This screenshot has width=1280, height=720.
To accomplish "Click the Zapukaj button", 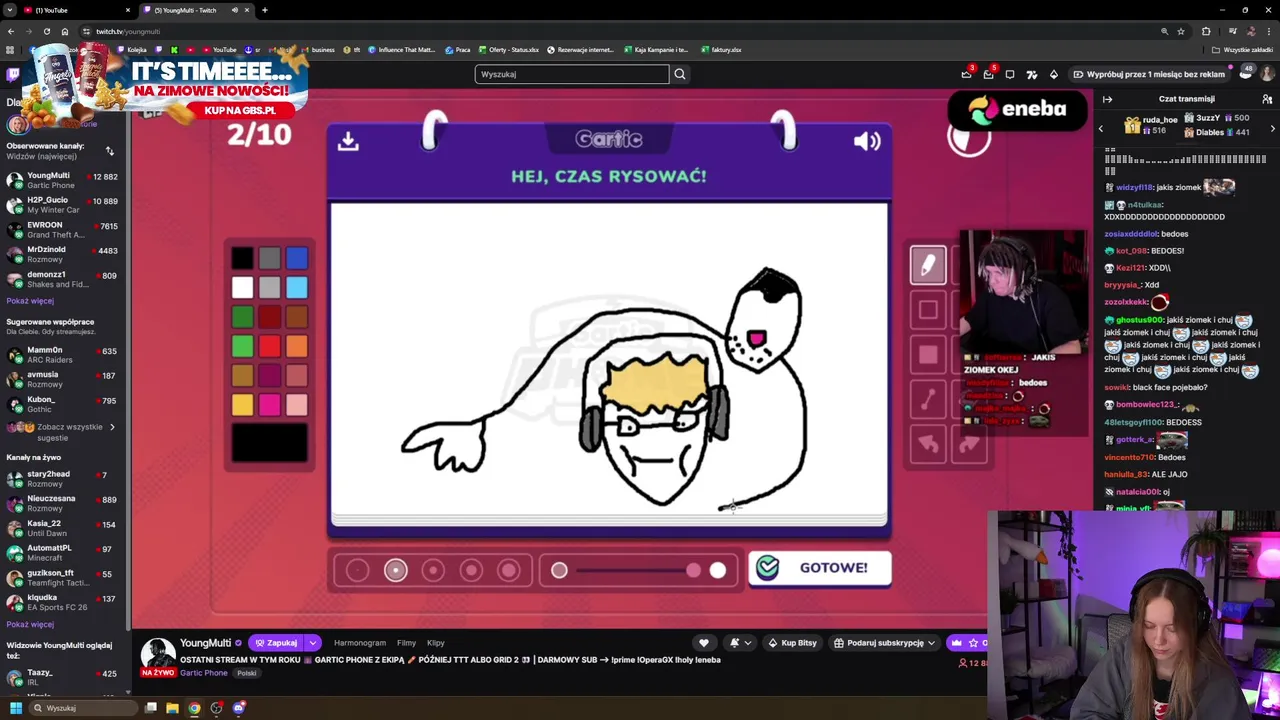I will [x=276, y=643].
